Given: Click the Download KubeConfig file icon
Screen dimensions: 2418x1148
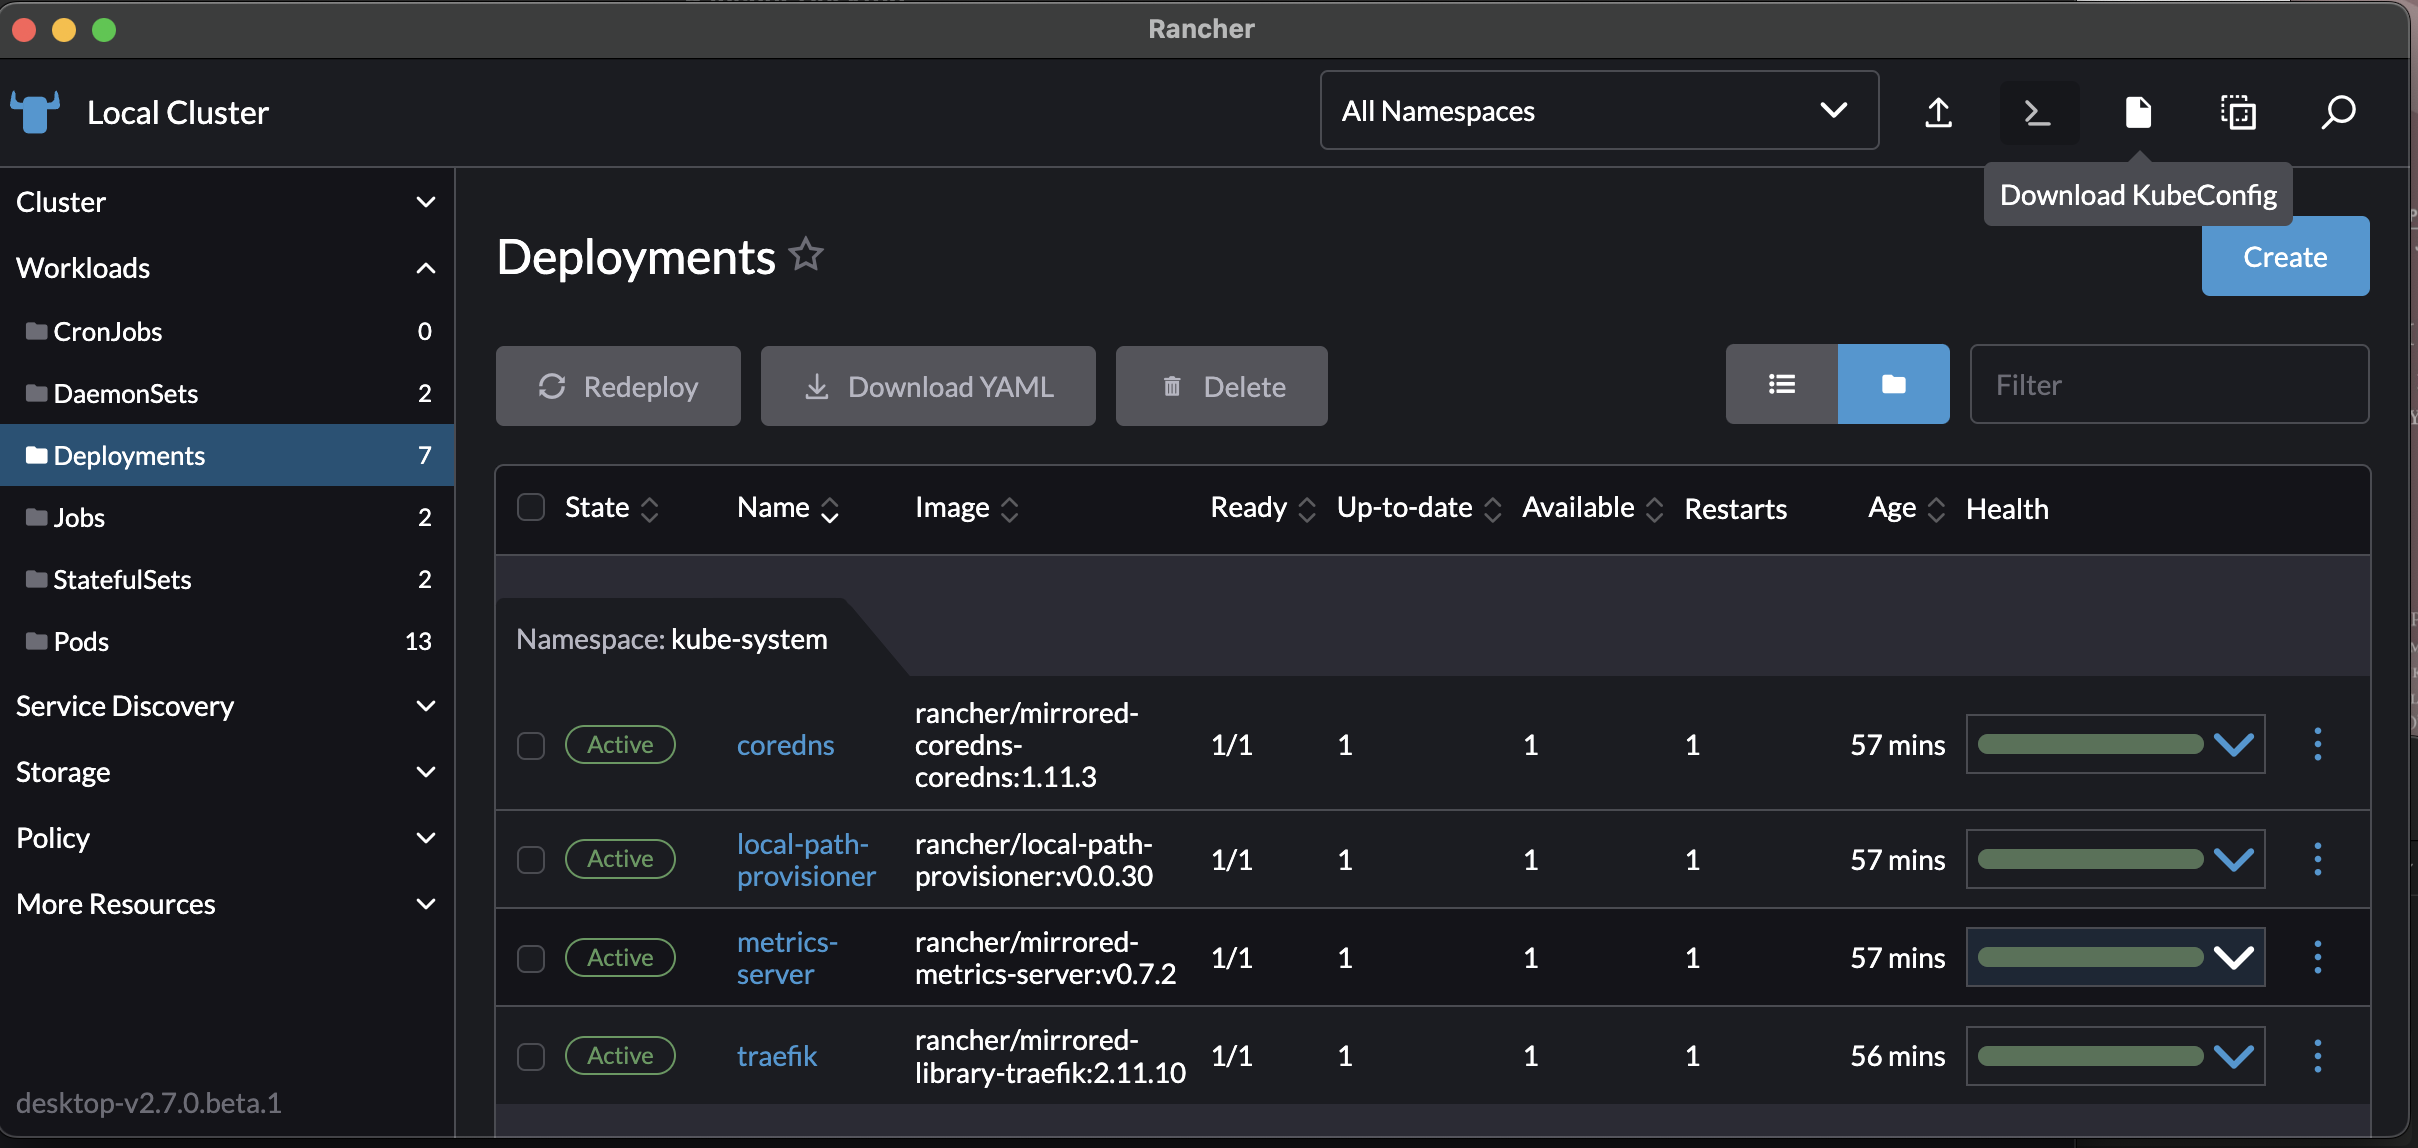Looking at the screenshot, I should coord(2138,112).
